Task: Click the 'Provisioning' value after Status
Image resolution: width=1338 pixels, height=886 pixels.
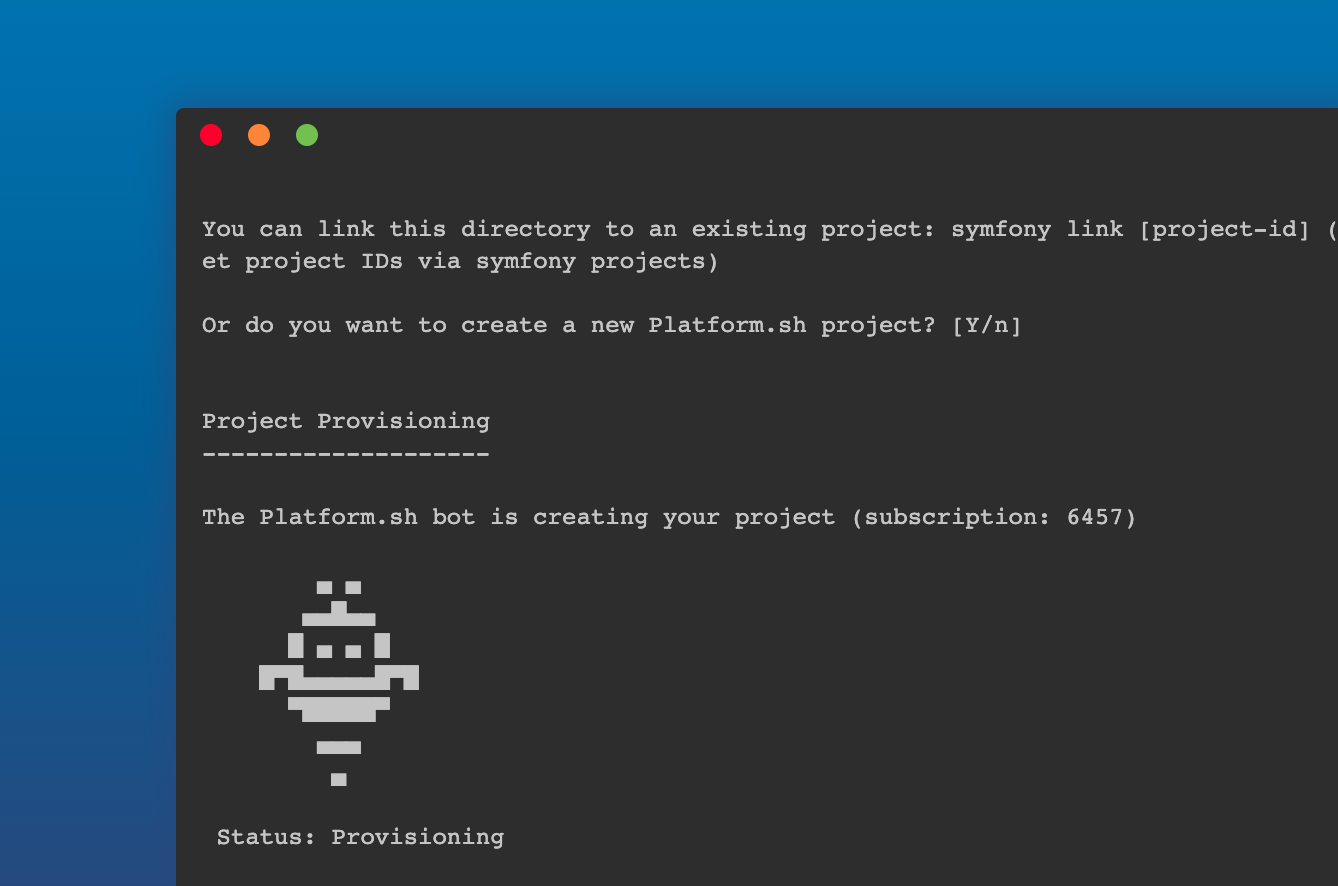Action: pyautogui.click(x=417, y=836)
